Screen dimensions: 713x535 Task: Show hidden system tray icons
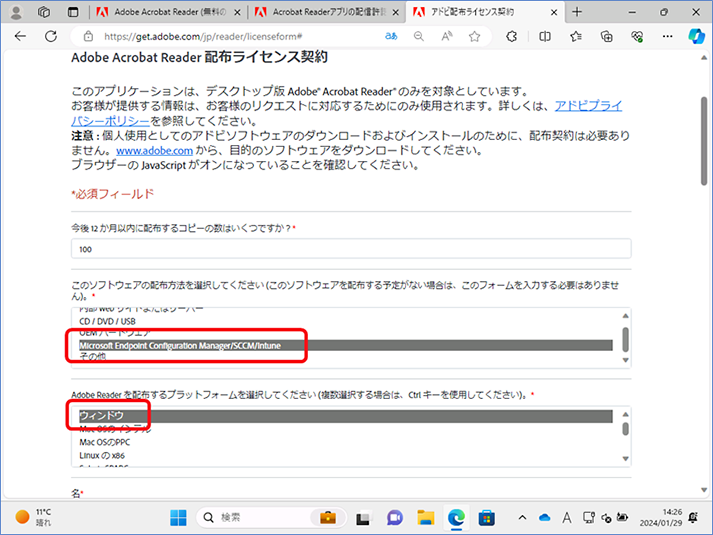click(x=522, y=517)
